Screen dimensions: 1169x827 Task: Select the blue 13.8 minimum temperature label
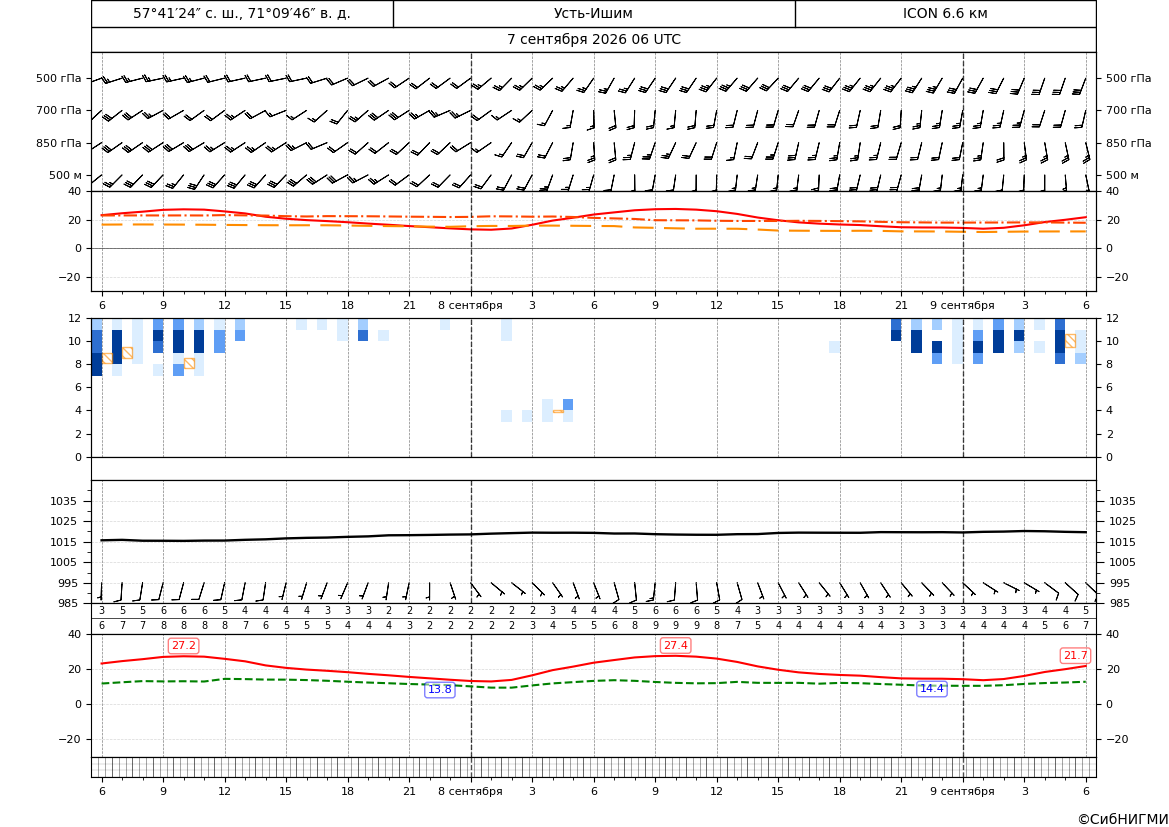tap(439, 690)
